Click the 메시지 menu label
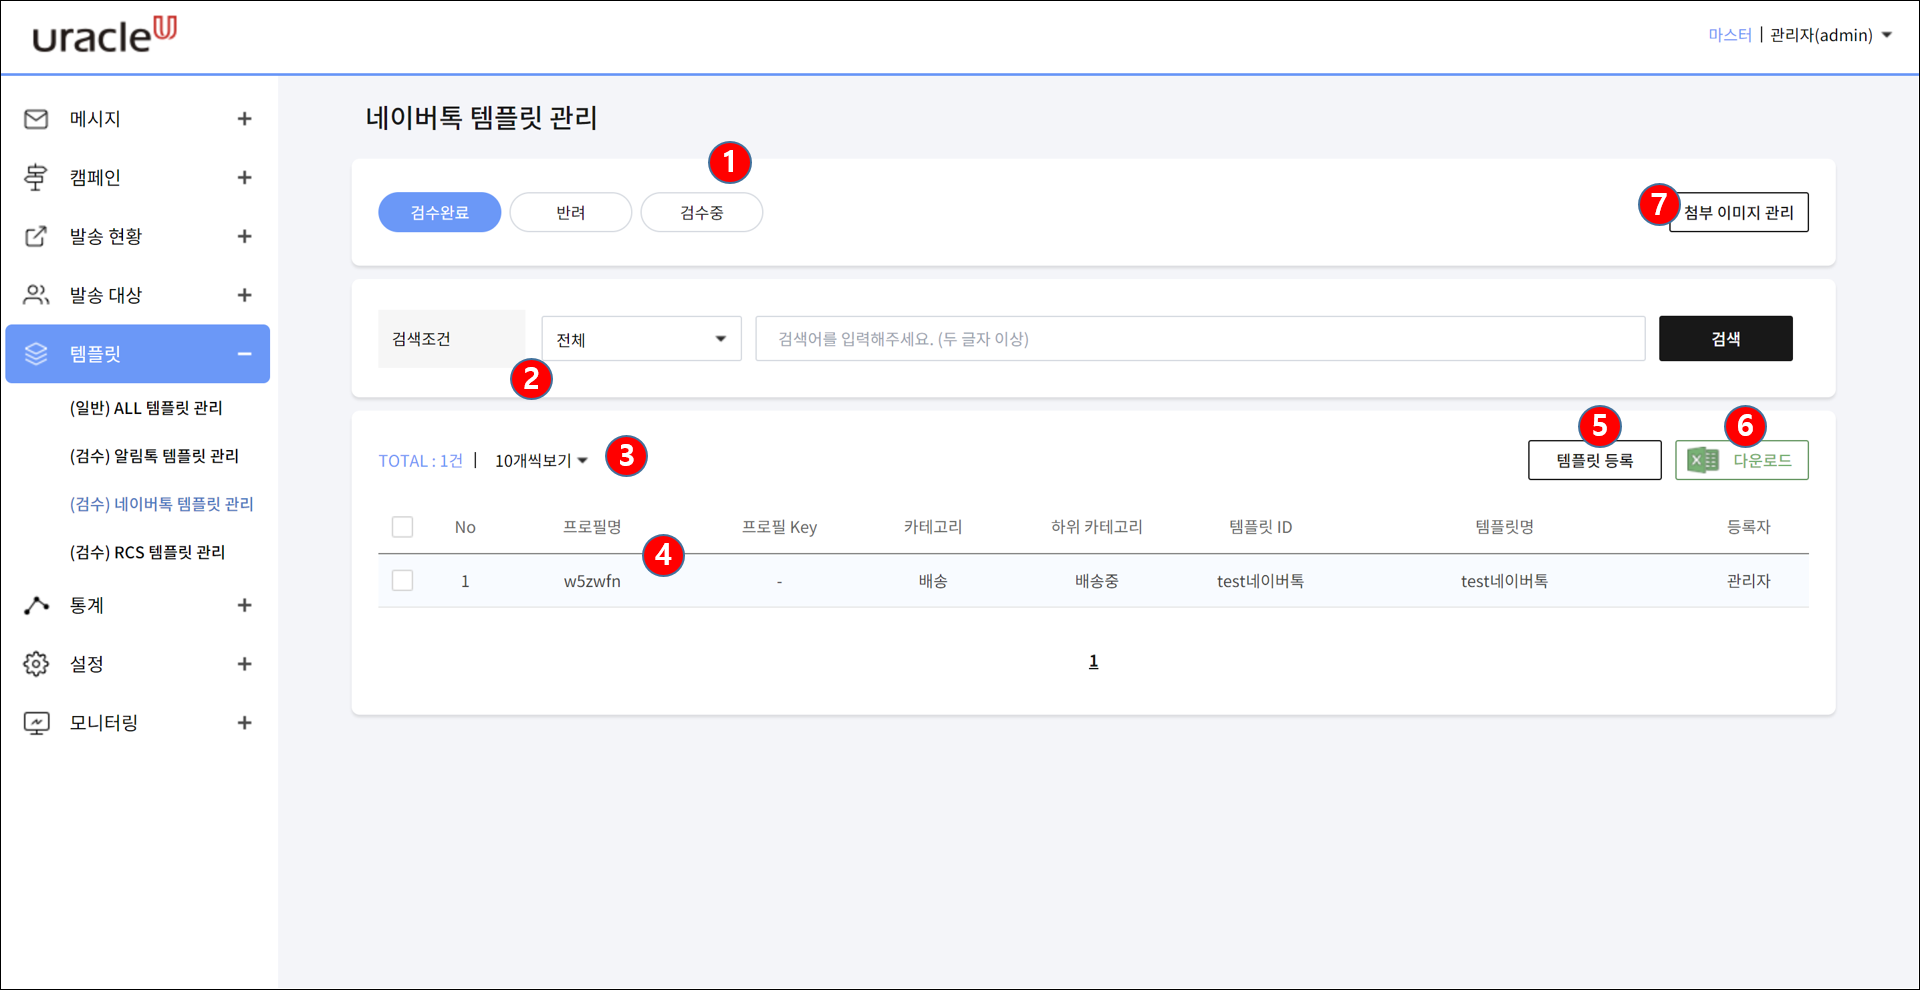Image resolution: width=1920 pixels, height=990 pixels. point(95,119)
